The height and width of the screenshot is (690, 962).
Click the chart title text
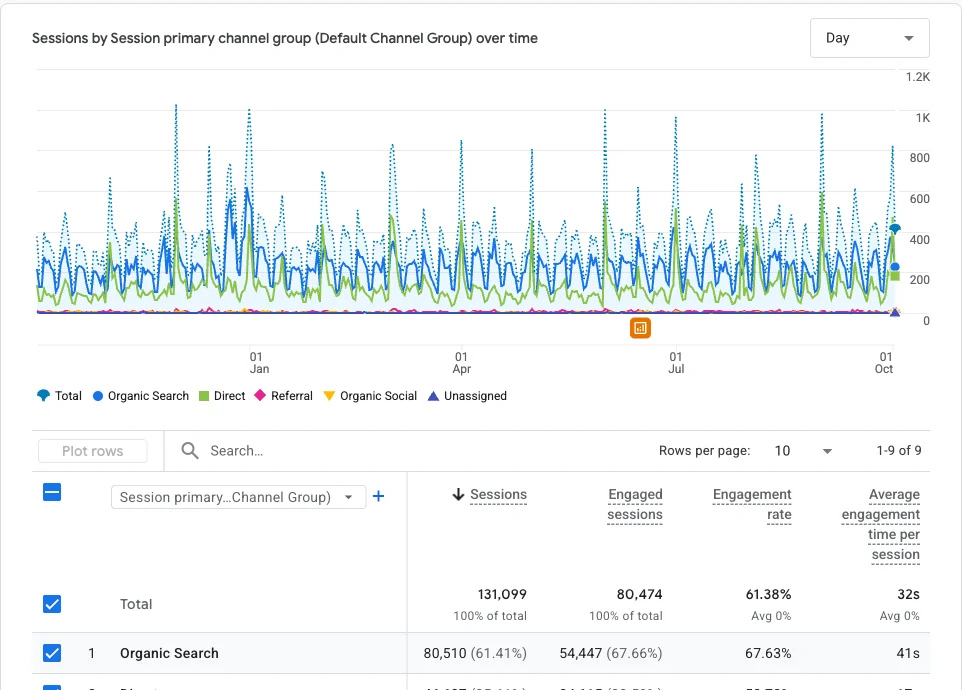click(285, 38)
